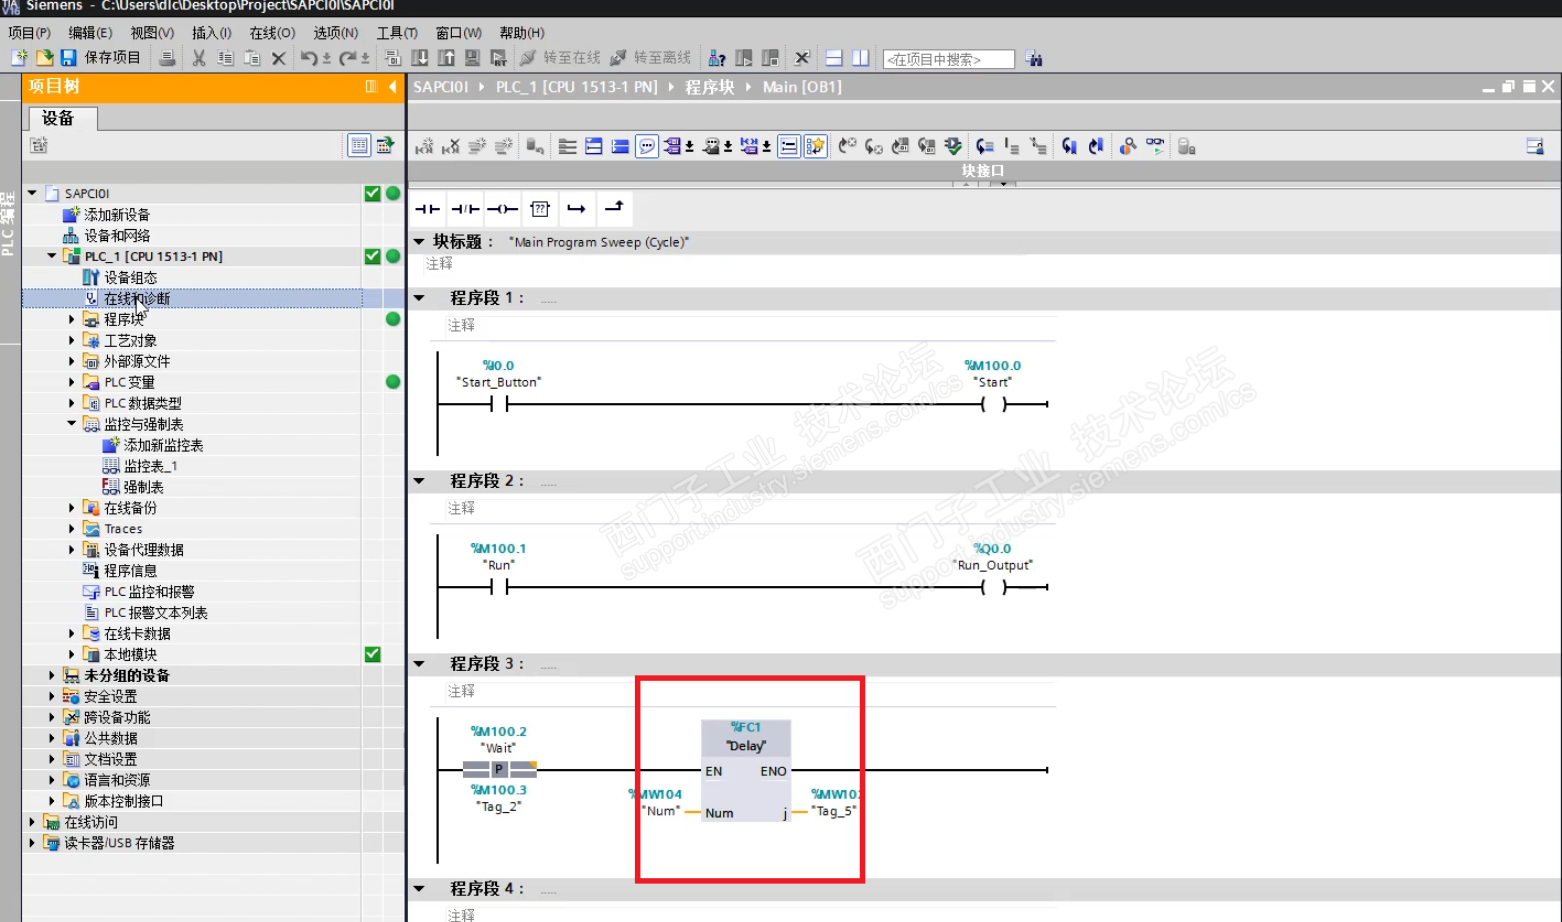Click the Start CPU icon
Viewport: 1562px width, 922px height.
tap(743, 58)
